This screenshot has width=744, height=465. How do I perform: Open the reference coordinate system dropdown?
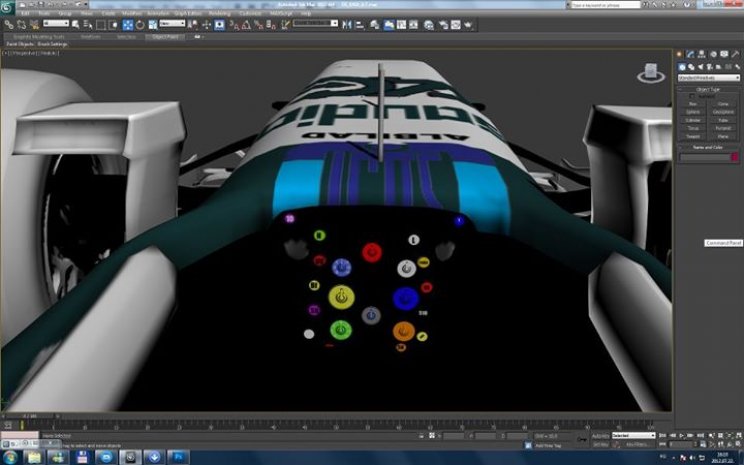[172, 23]
